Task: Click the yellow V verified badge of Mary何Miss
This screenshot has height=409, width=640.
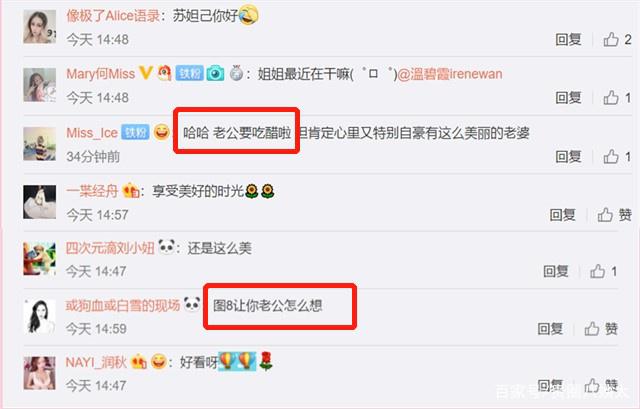Action: pos(145,73)
